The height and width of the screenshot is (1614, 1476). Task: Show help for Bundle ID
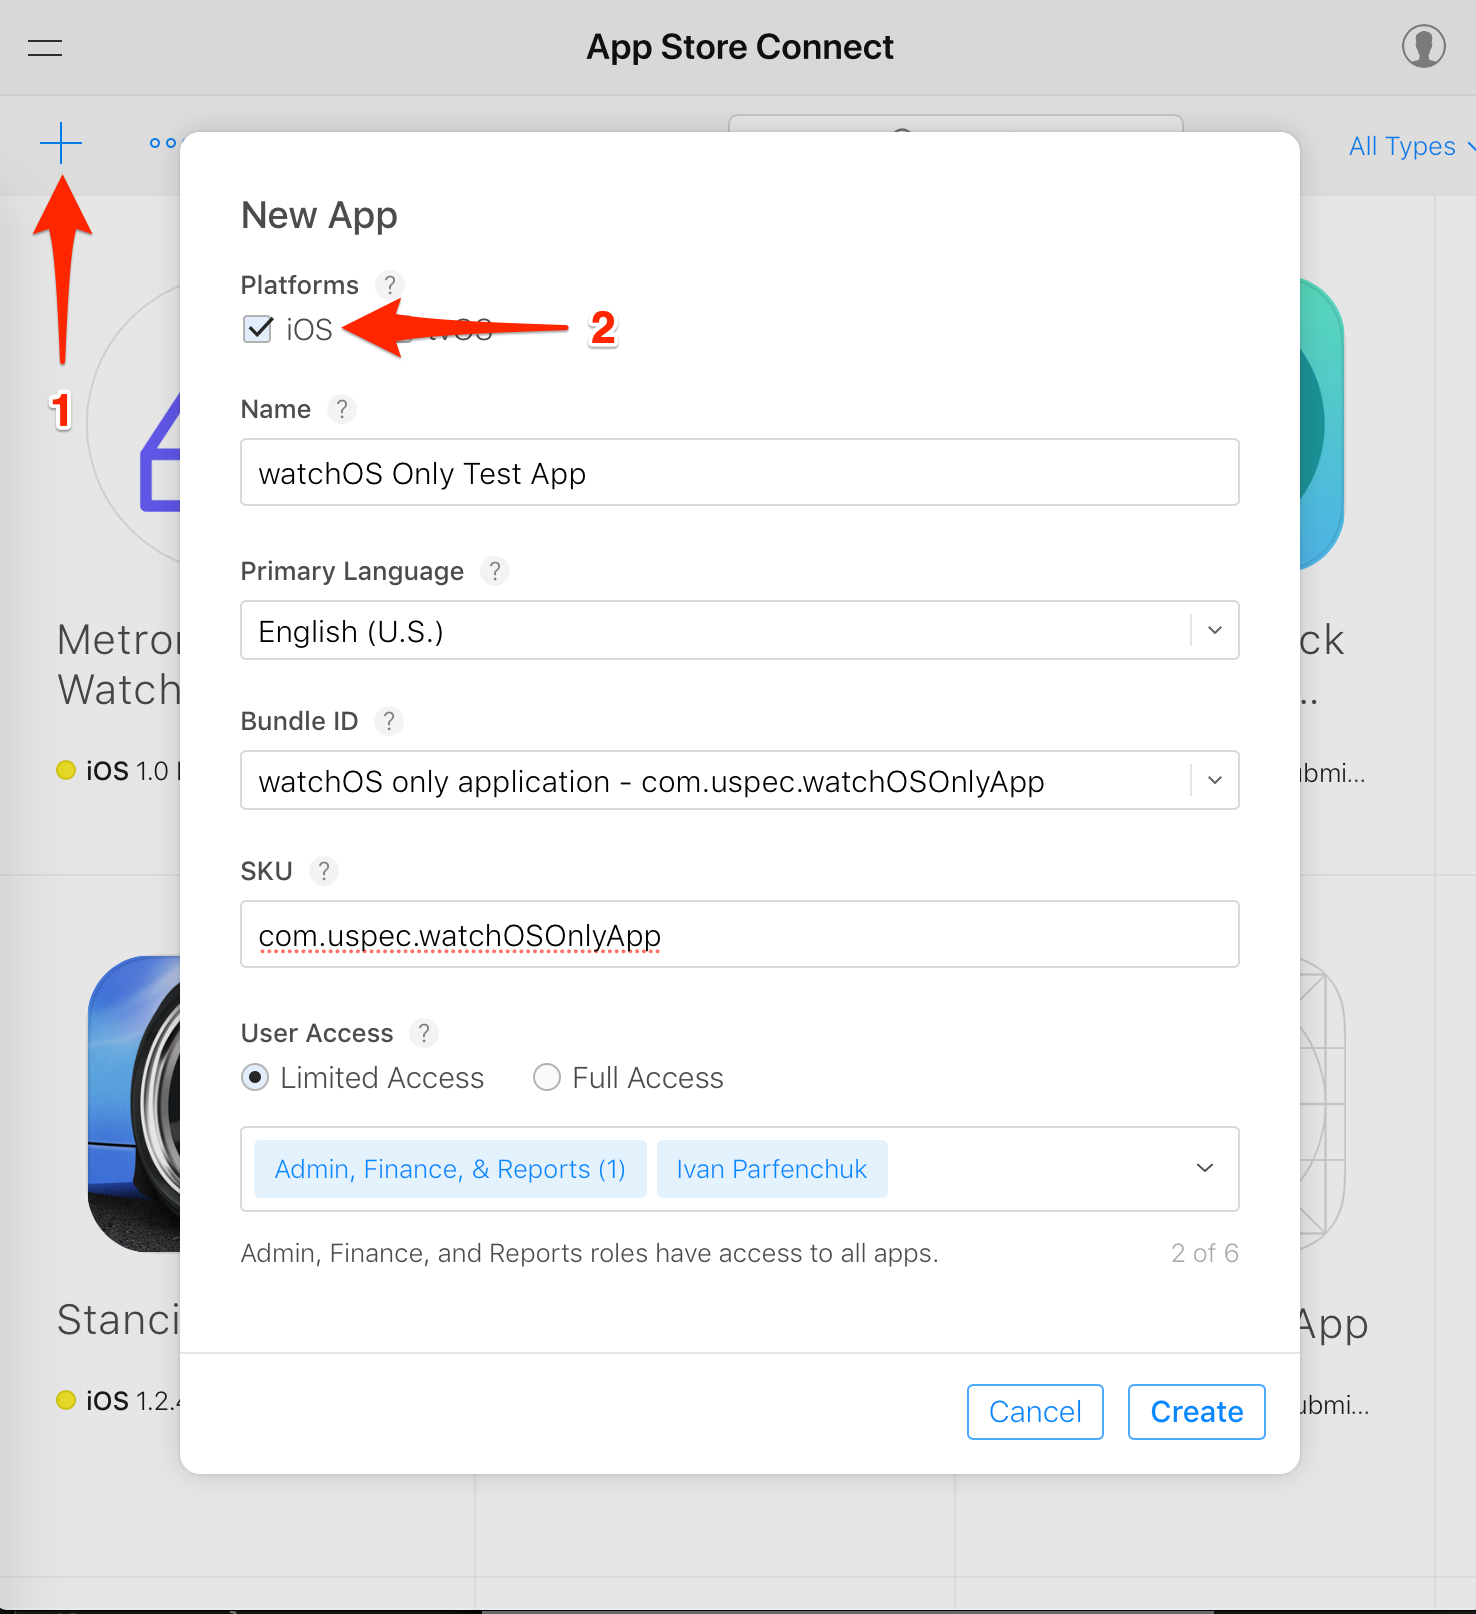pyautogui.click(x=389, y=721)
